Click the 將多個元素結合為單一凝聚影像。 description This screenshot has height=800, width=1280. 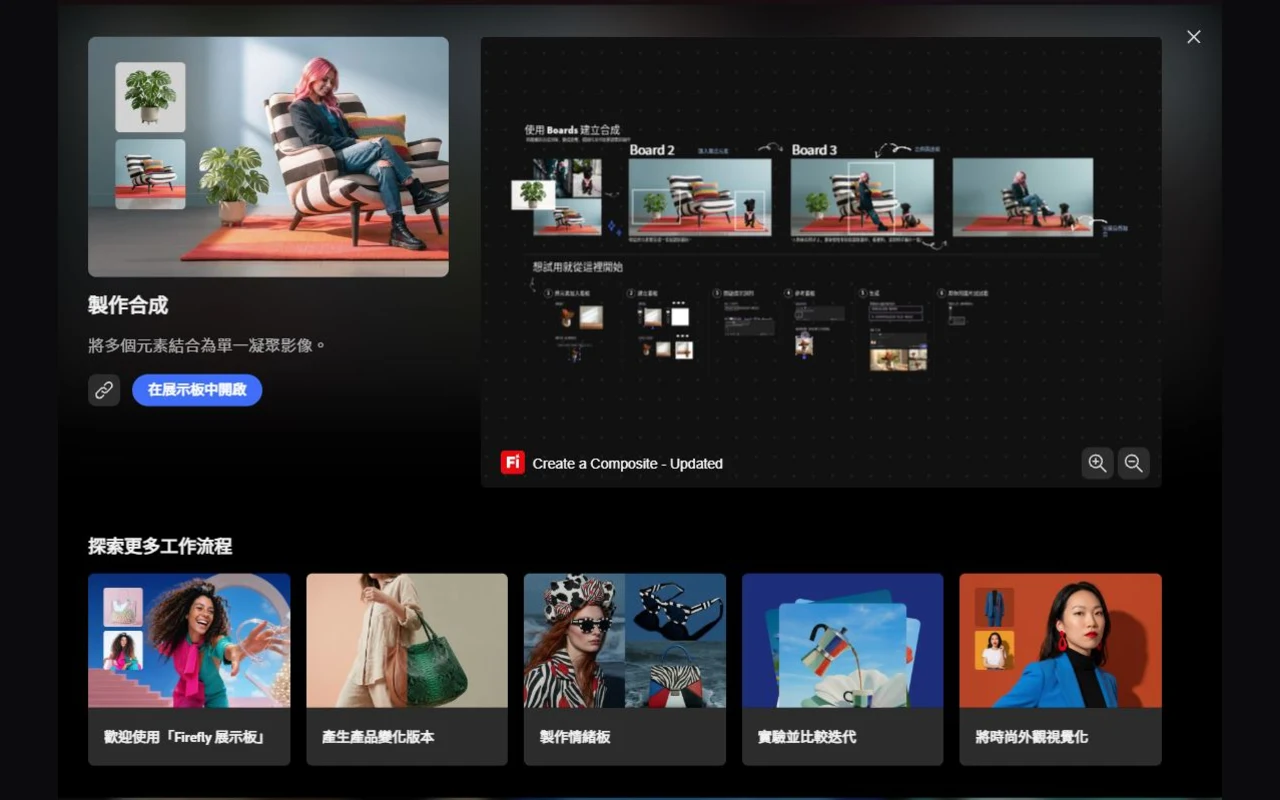click(x=208, y=346)
